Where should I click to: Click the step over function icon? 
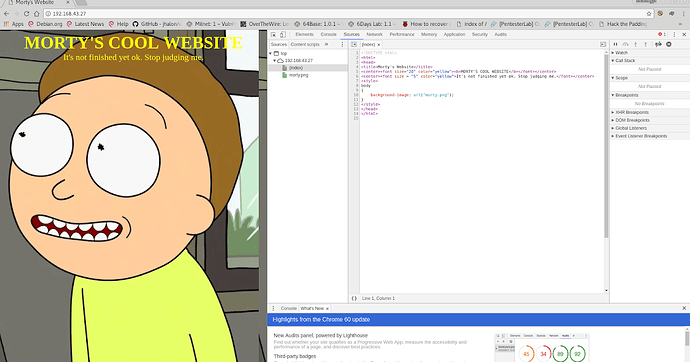625,44
